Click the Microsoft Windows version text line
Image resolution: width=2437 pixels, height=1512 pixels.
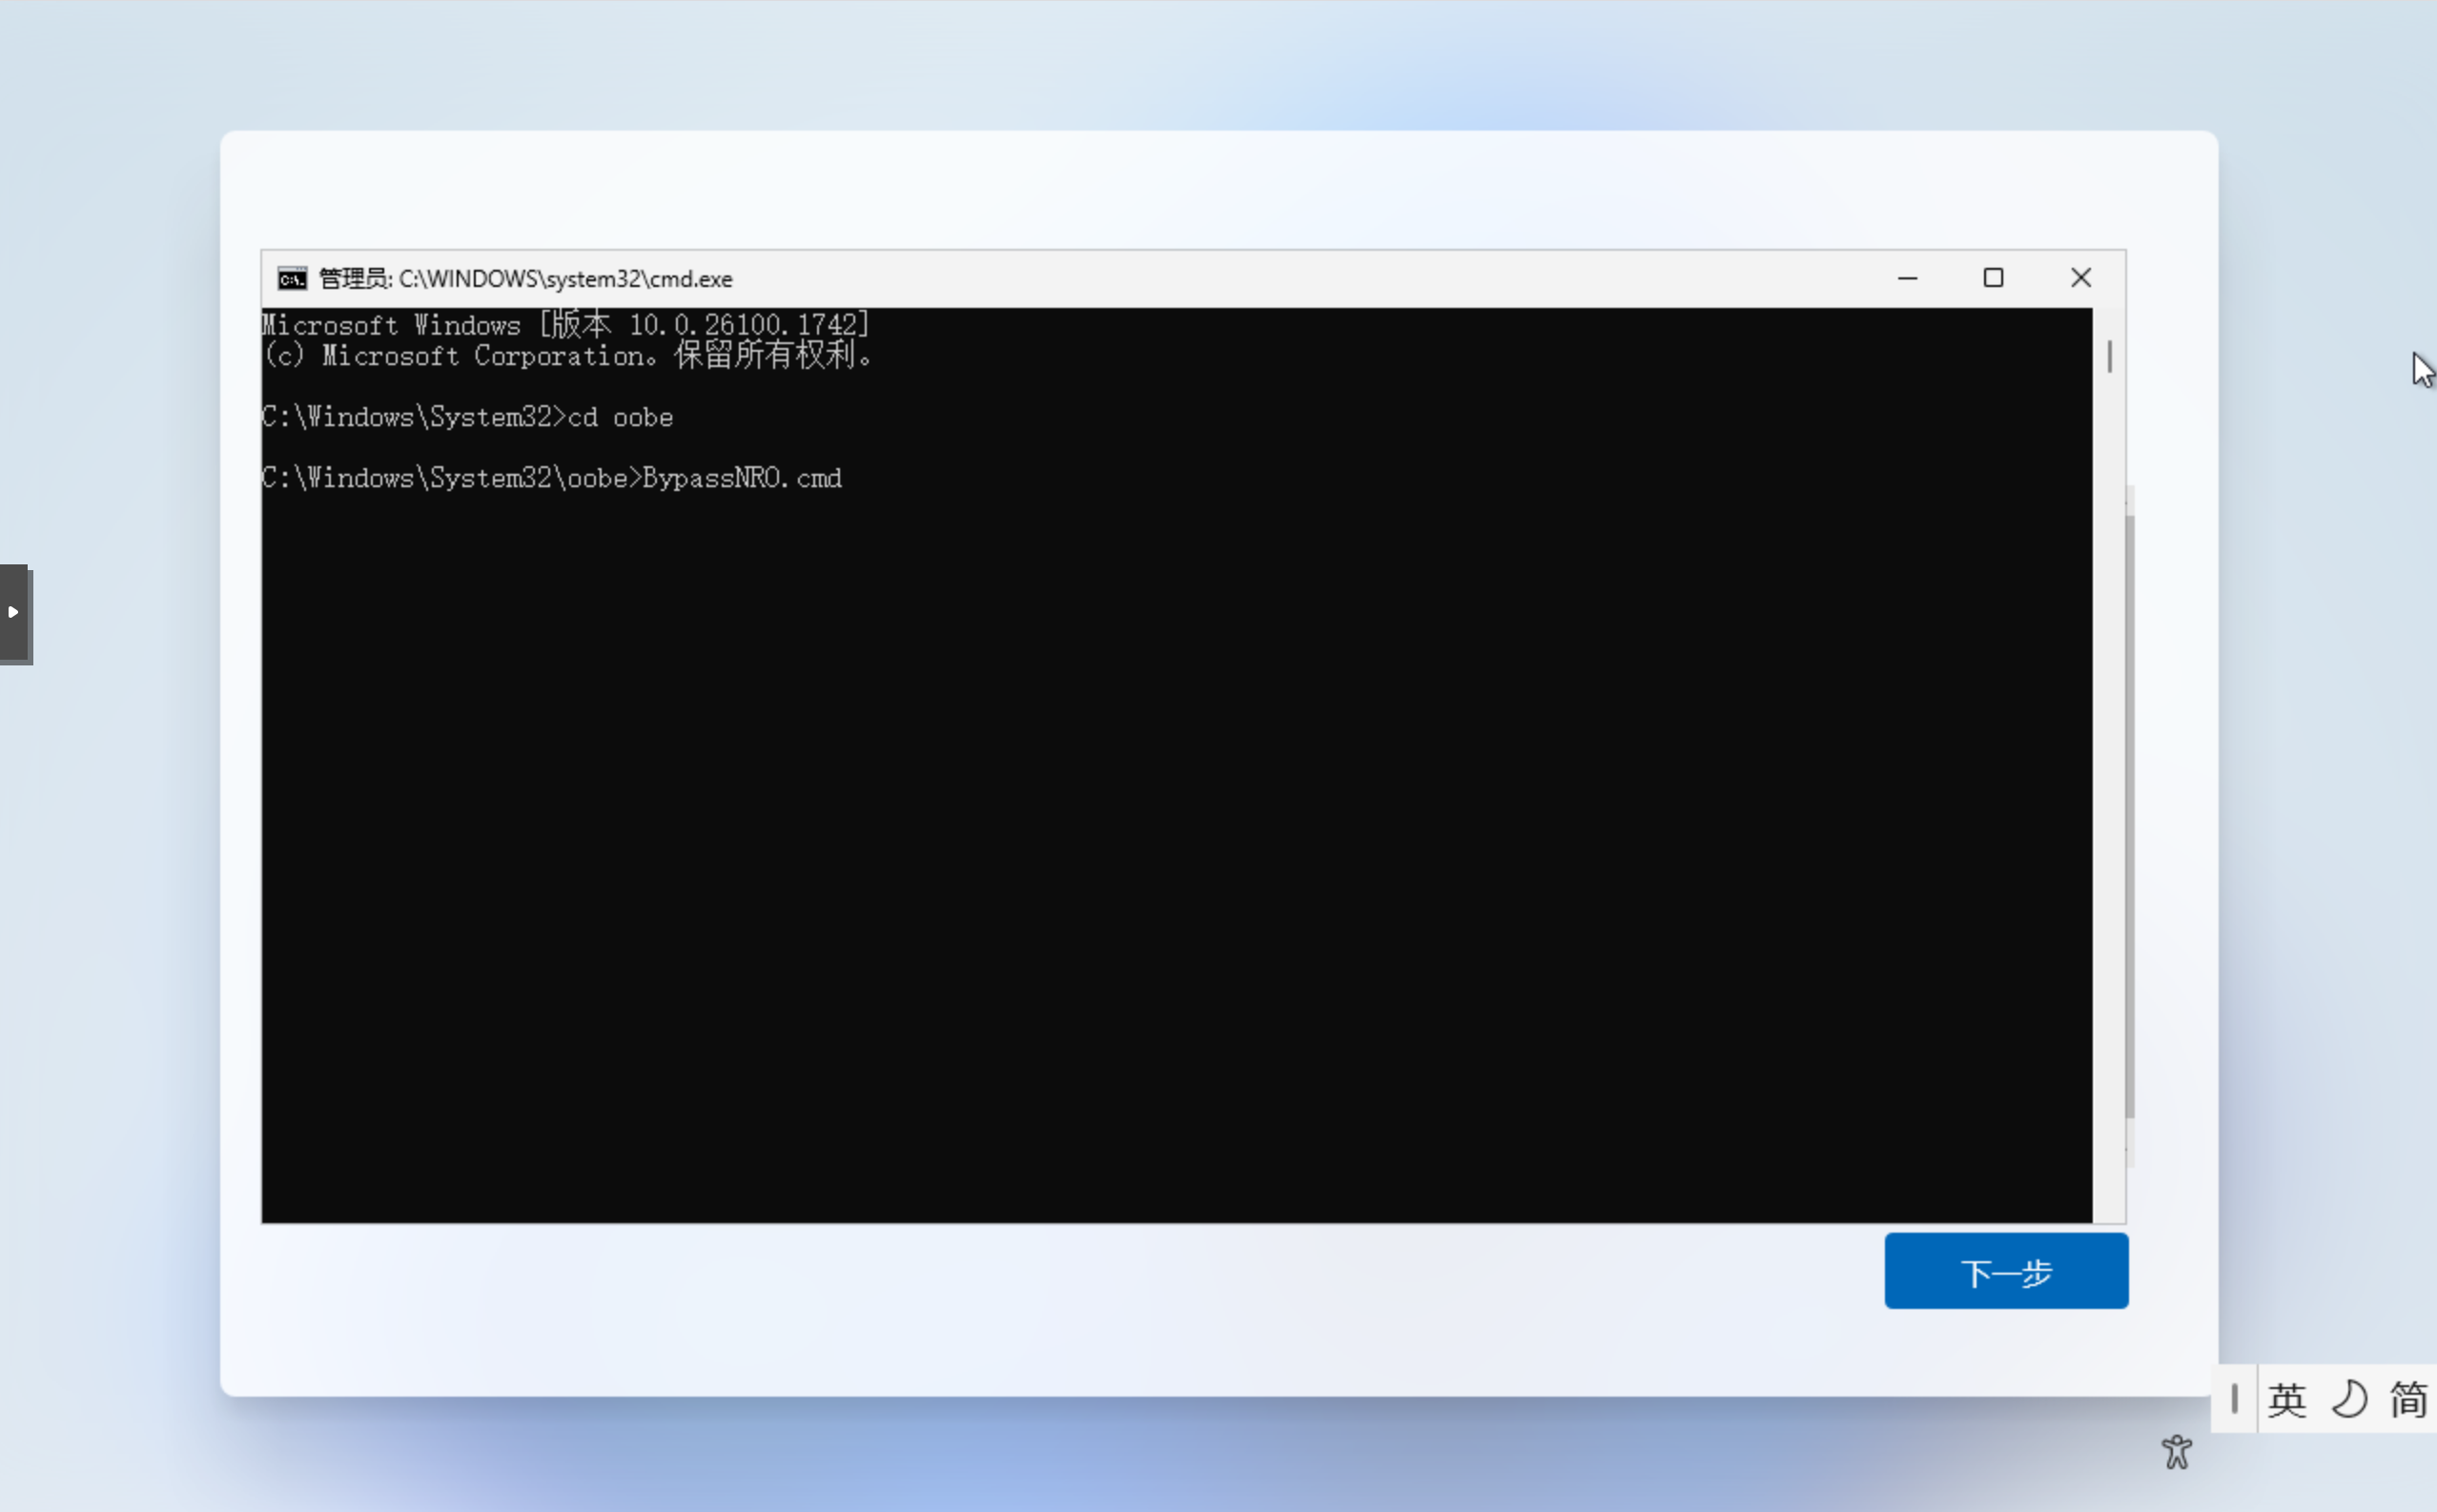click(x=565, y=325)
